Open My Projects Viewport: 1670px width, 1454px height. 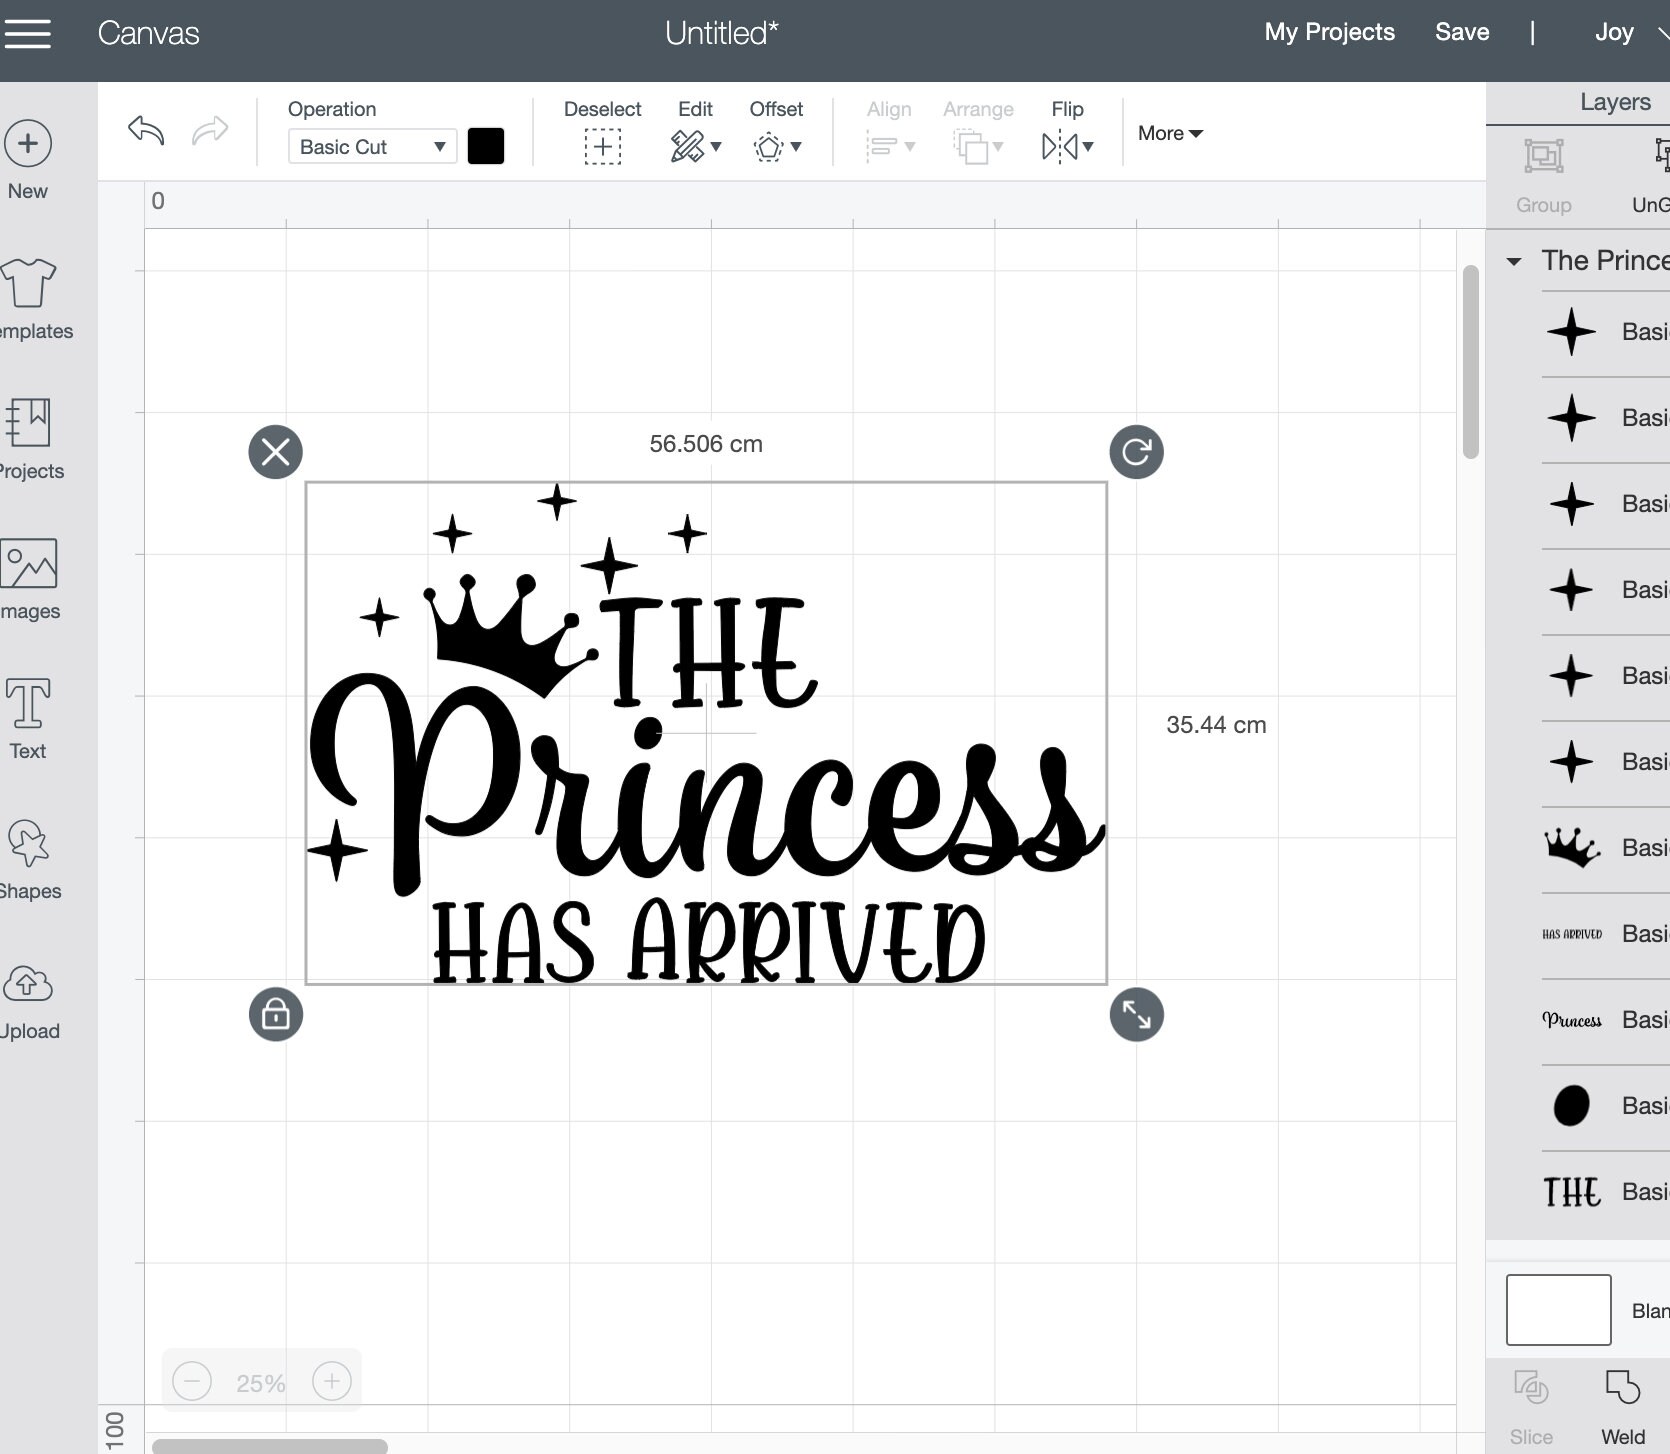[x=1329, y=32]
